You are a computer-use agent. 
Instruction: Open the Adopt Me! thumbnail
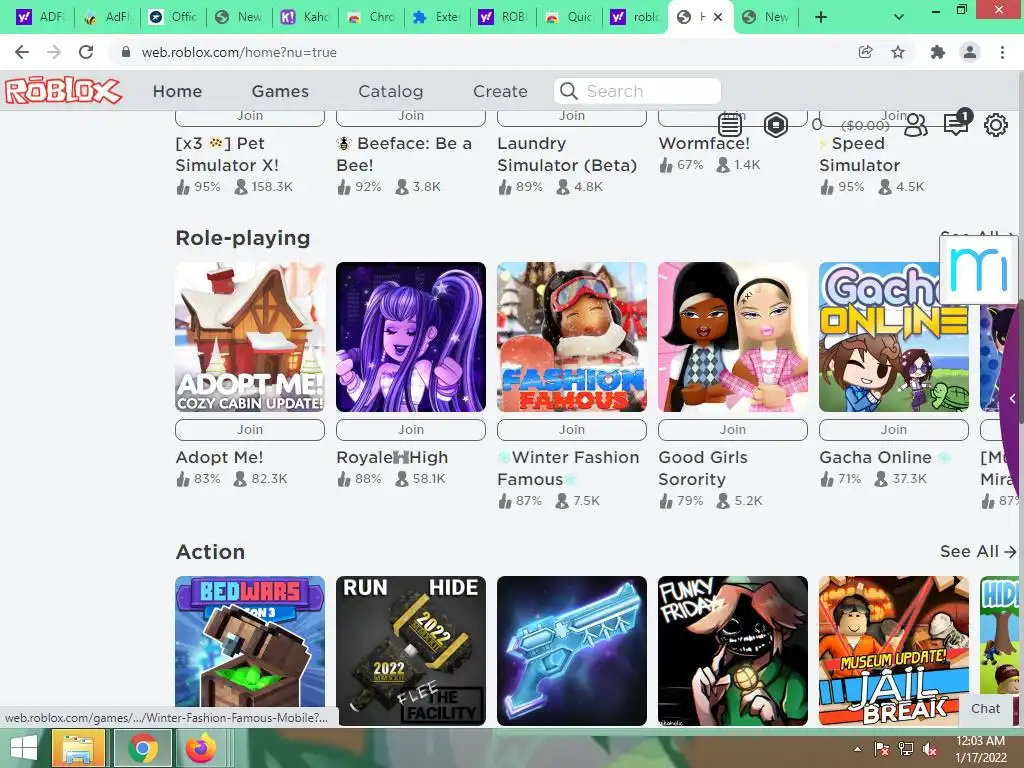249,337
